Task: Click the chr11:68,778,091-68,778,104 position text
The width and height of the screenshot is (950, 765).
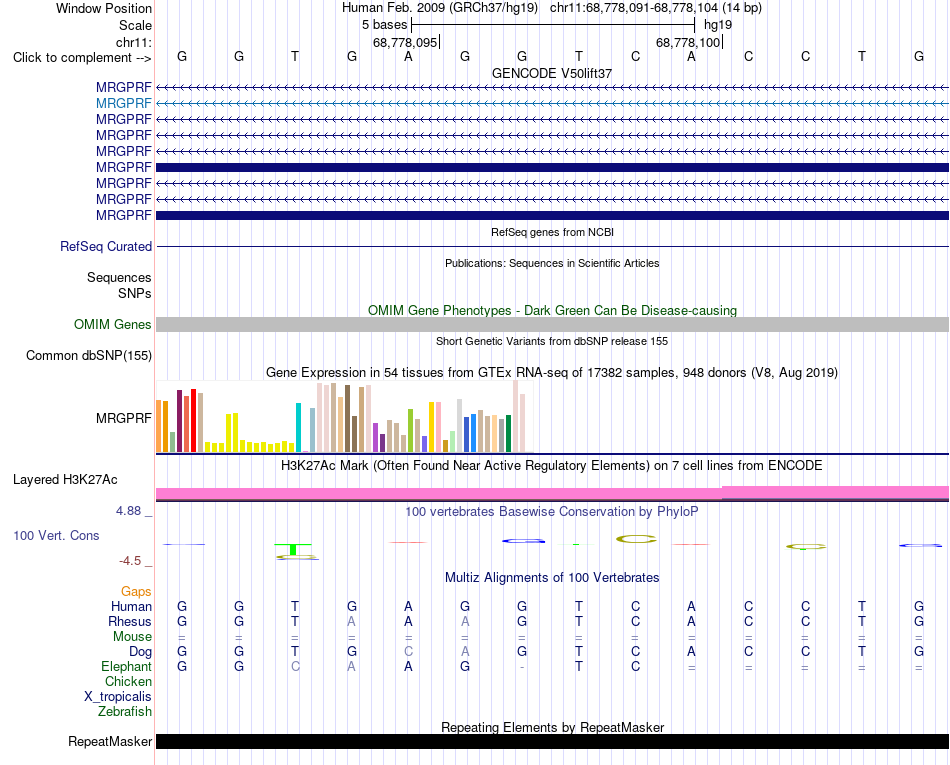Action: click(656, 8)
